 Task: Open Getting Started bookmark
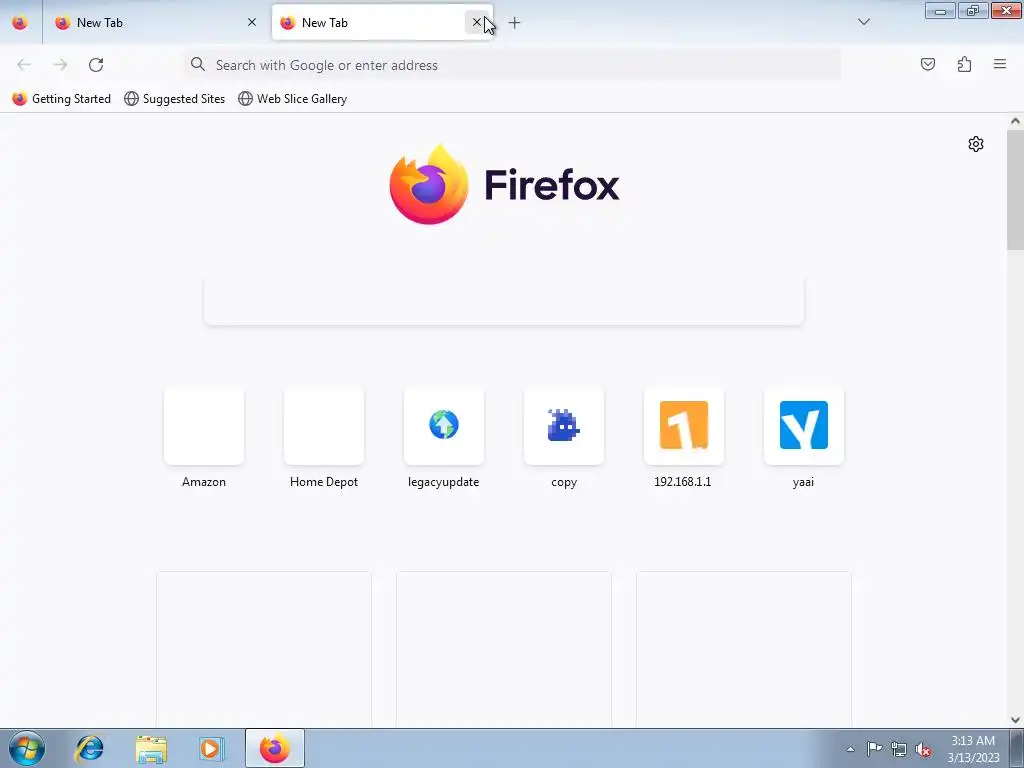point(62,99)
